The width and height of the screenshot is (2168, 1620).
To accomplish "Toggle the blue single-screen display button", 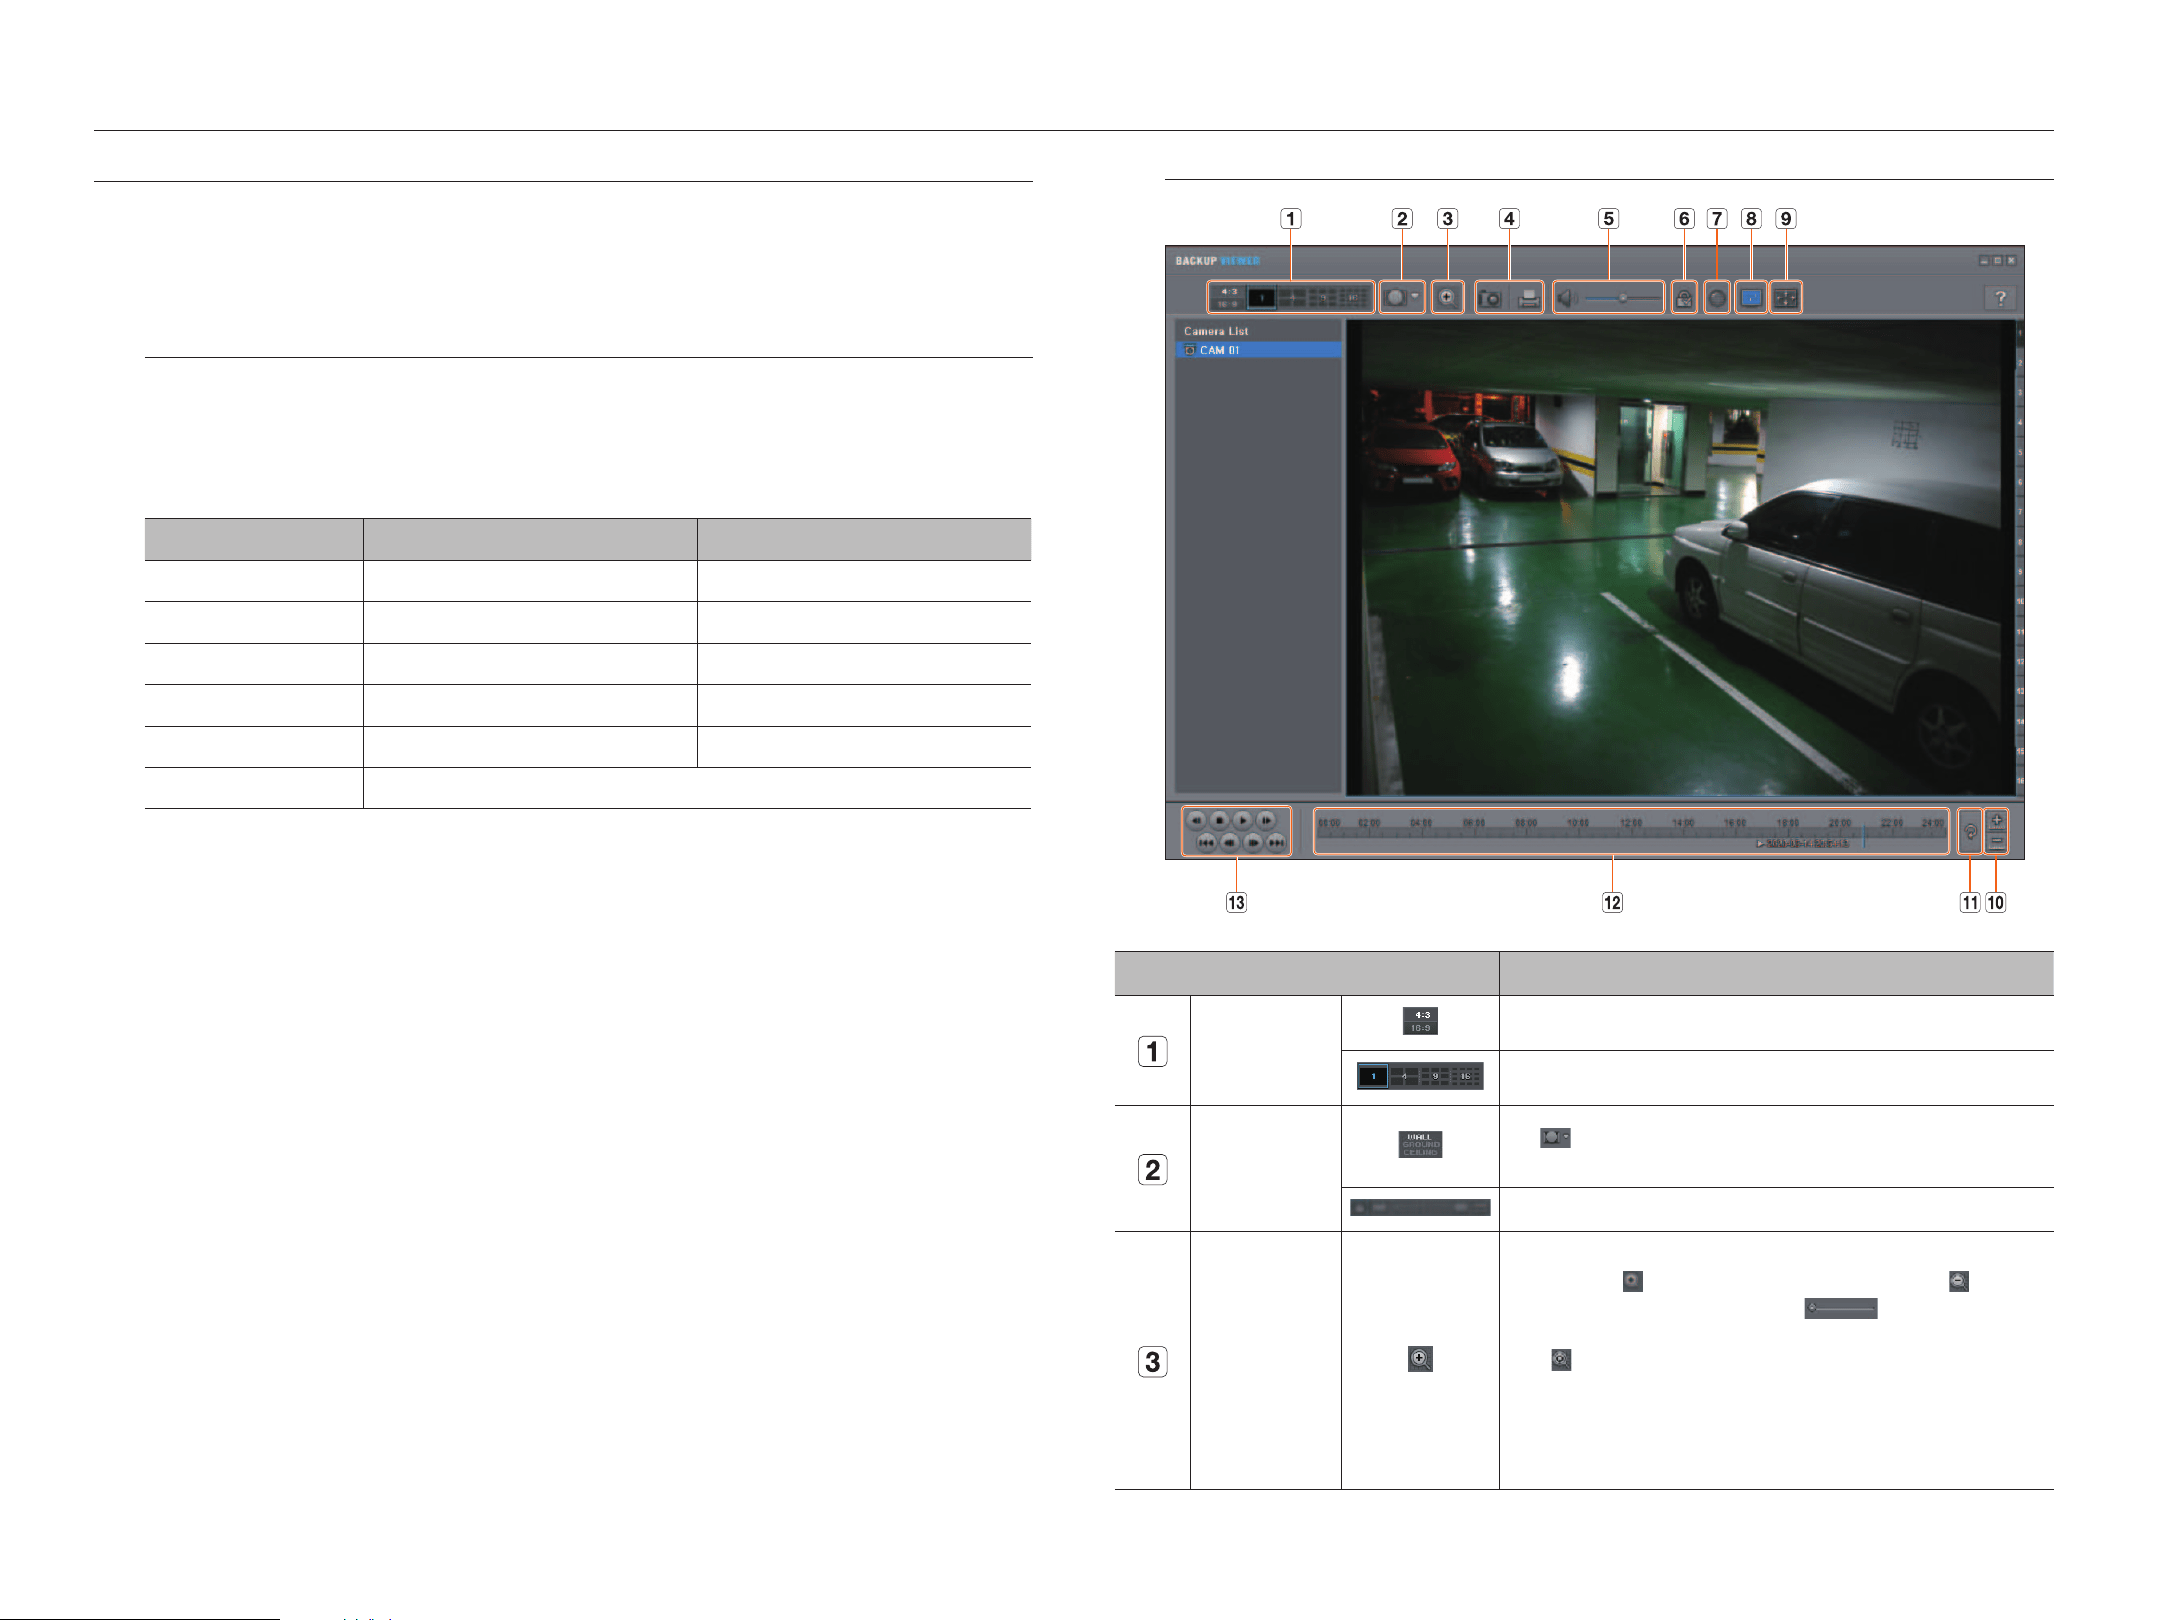I will click(x=1751, y=298).
